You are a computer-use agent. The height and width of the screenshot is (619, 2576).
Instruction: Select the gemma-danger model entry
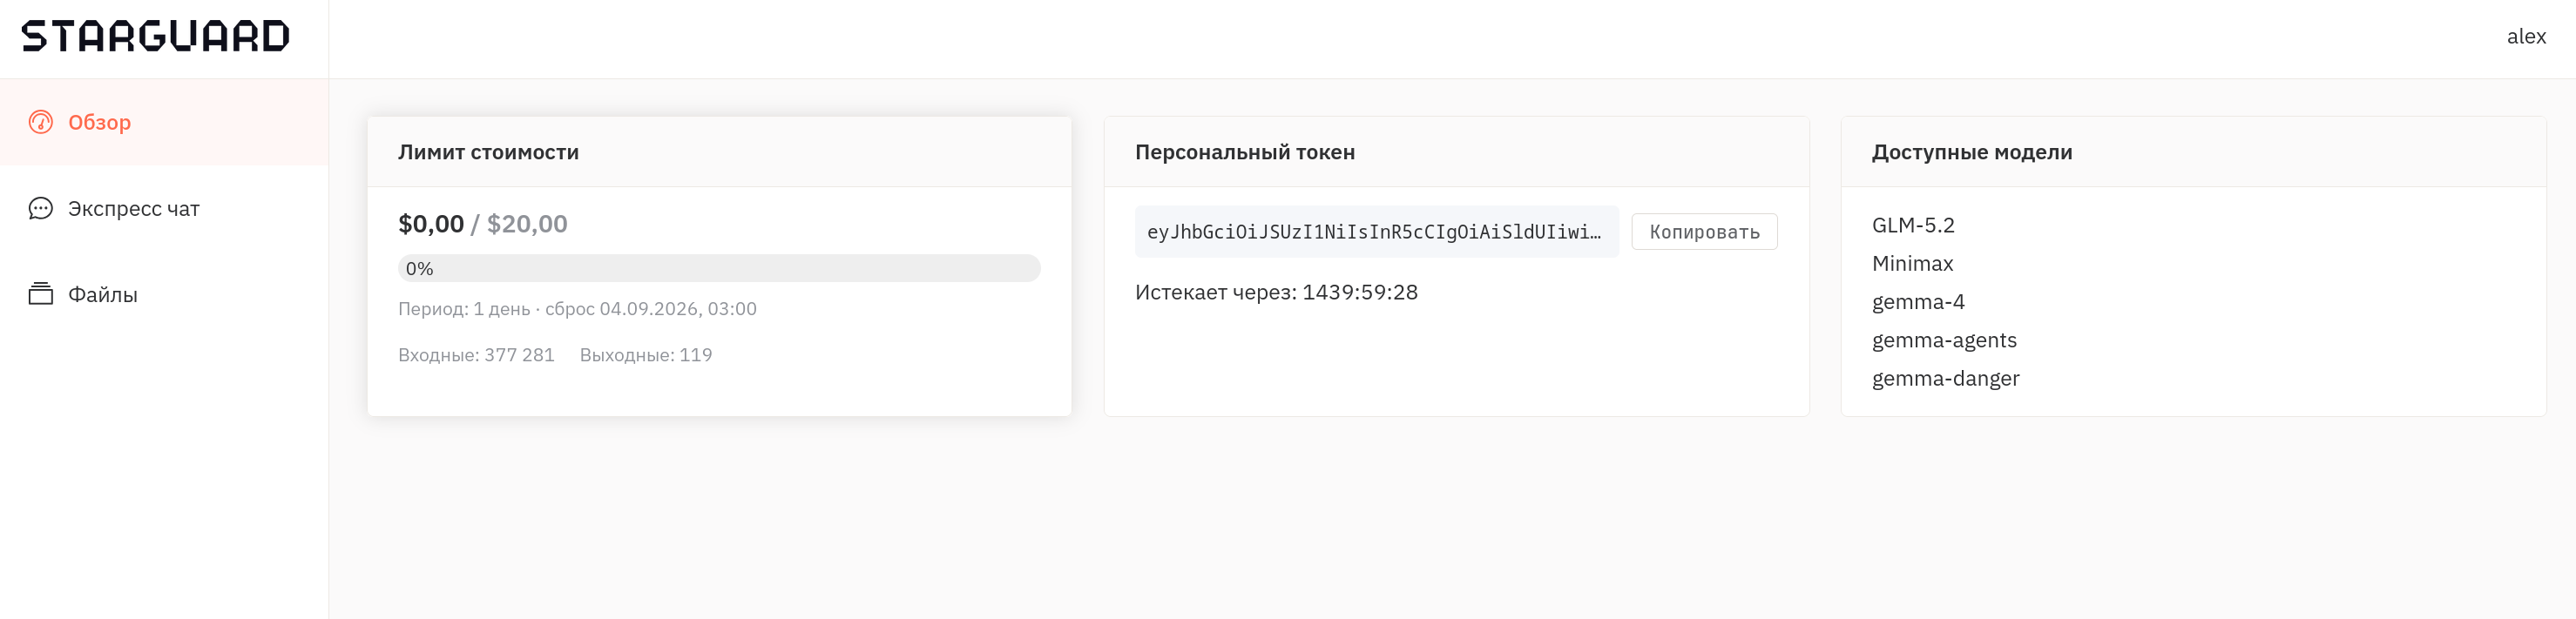[1945, 378]
